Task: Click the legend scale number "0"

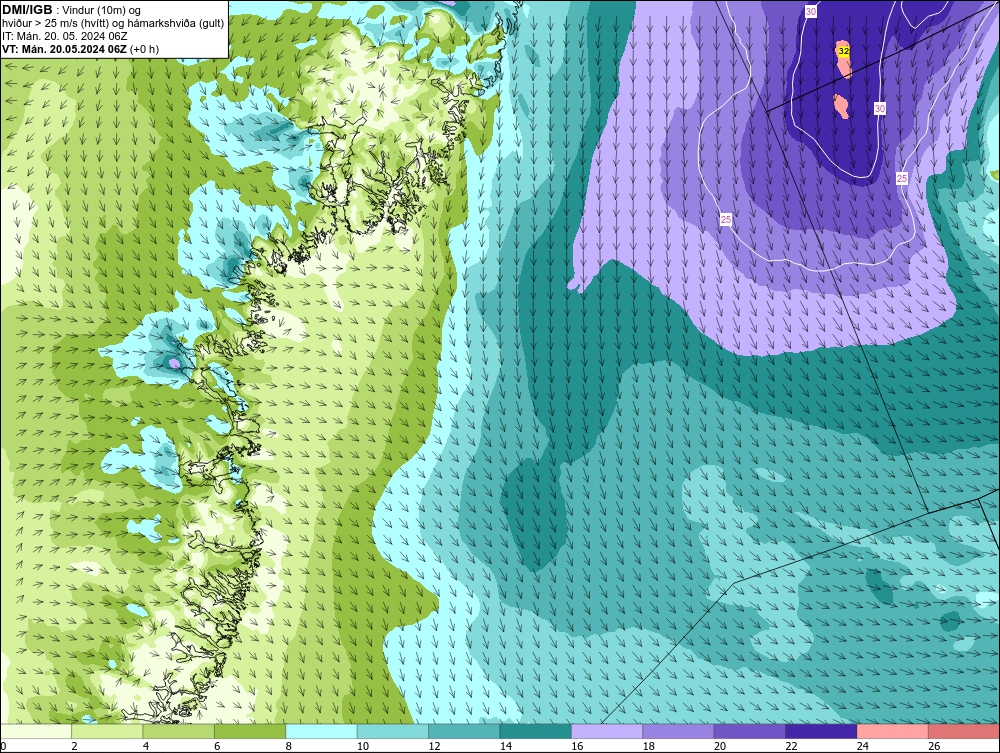Action: [x=3, y=746]
